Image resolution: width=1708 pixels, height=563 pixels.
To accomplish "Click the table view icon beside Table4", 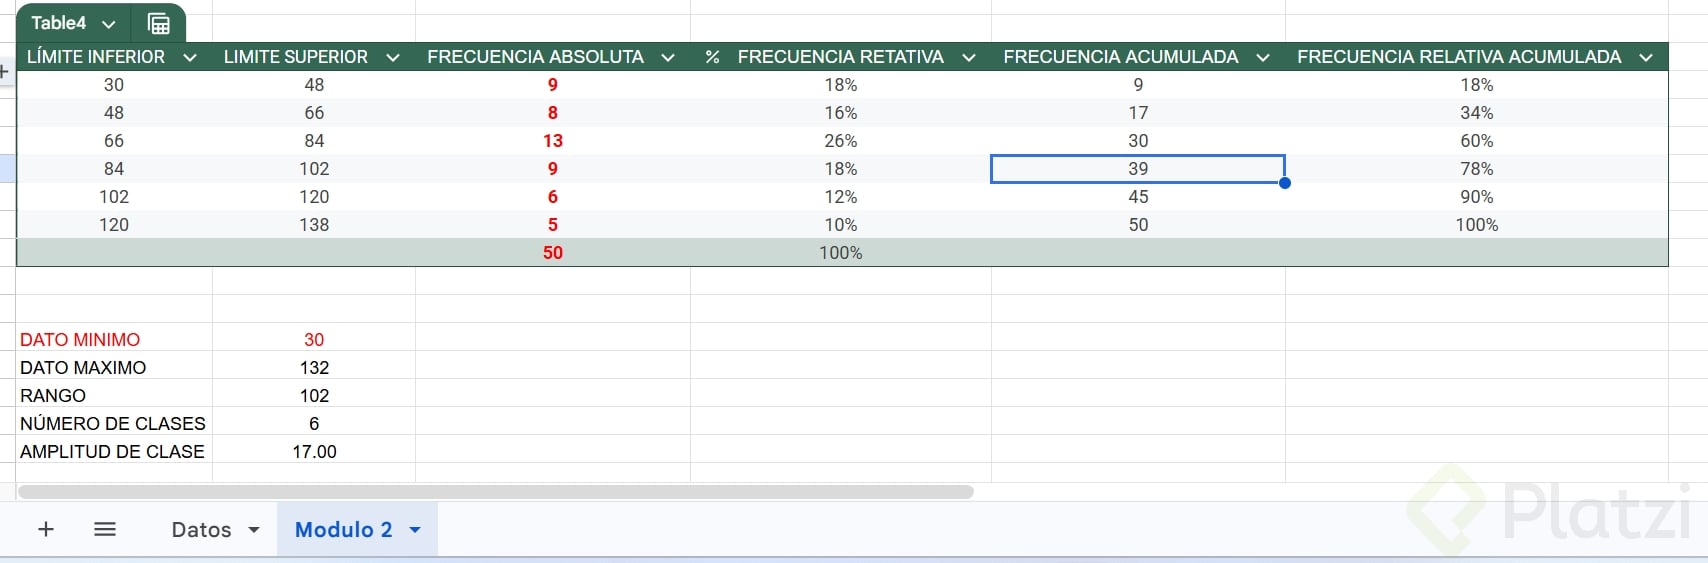I will click(158, 23).
